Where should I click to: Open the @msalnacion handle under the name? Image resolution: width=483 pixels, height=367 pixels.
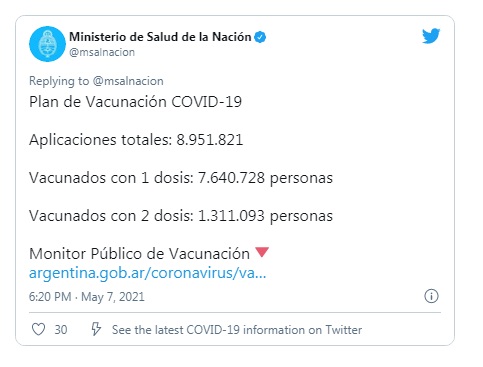pos(102,52)
